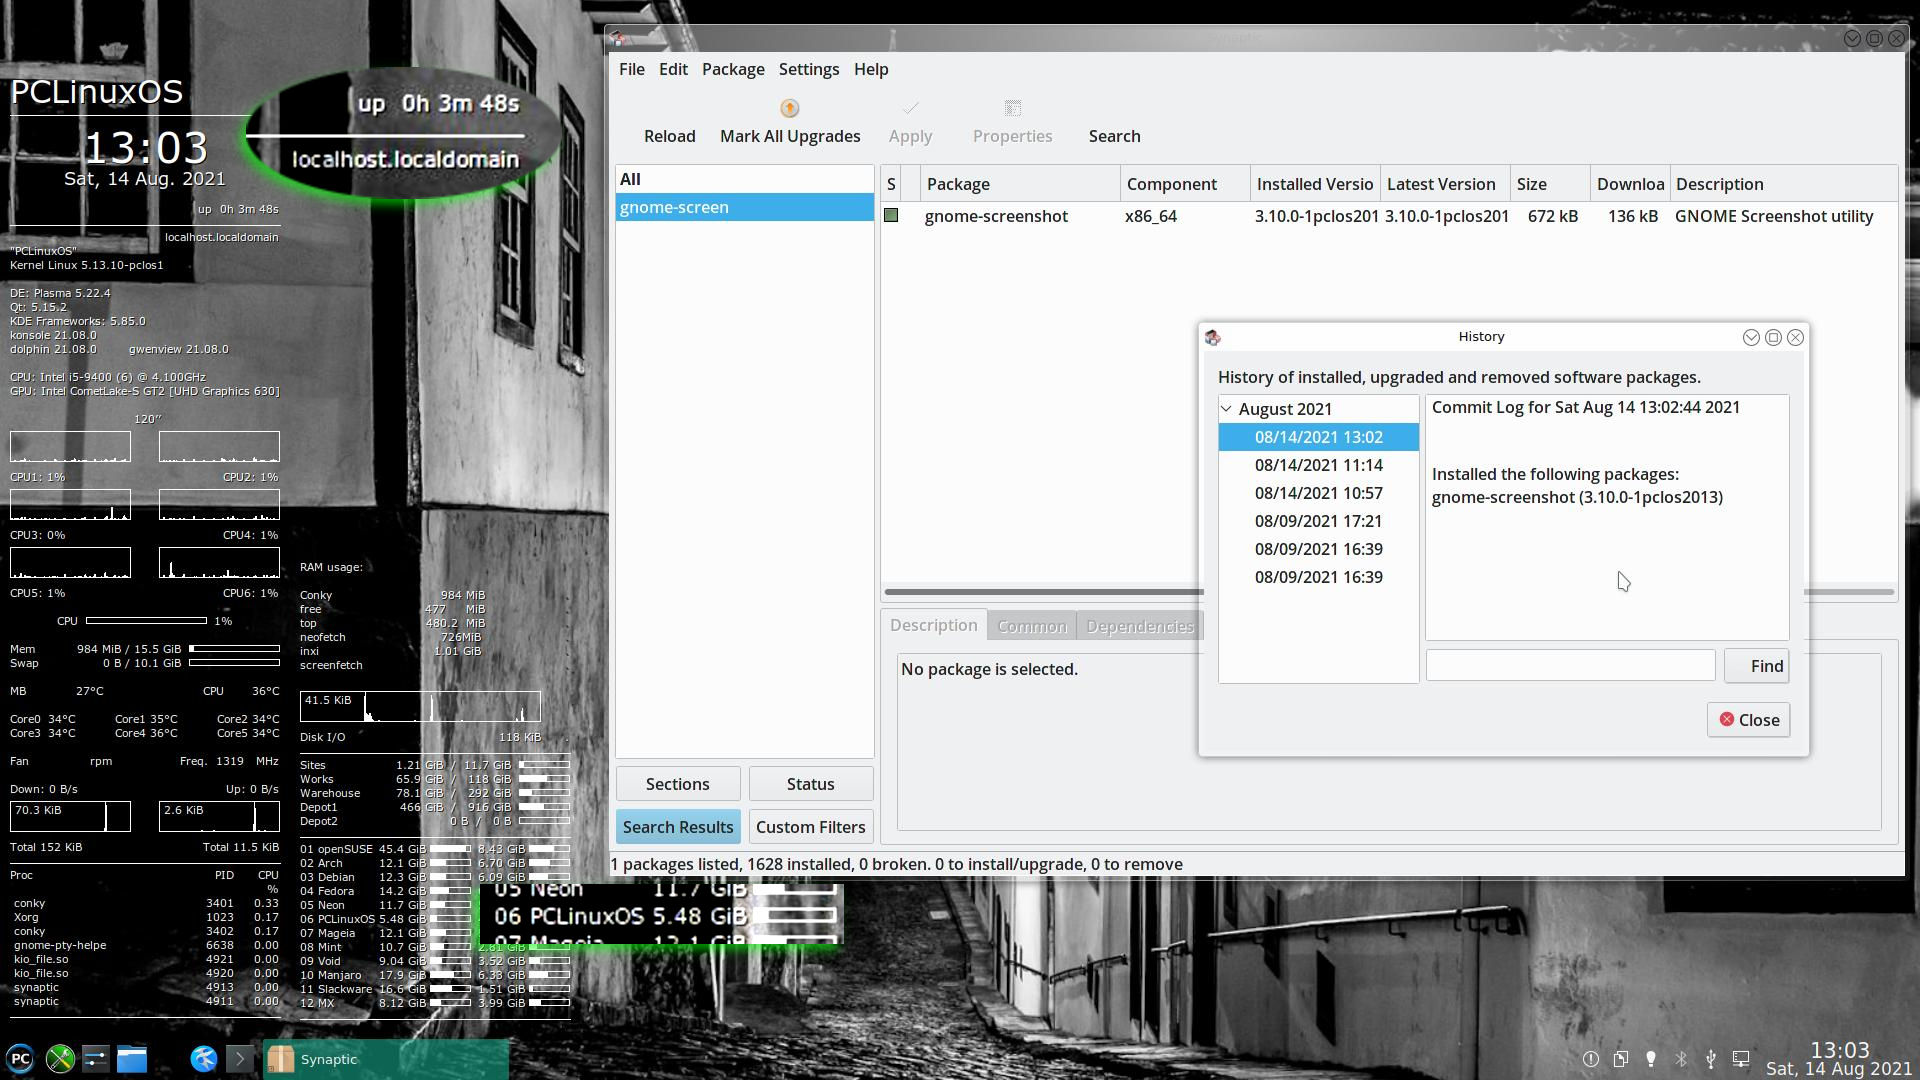1920x1080 pixels.
Task: Click the lightbulb brightness tray icon
Action: point(1650,1059)
